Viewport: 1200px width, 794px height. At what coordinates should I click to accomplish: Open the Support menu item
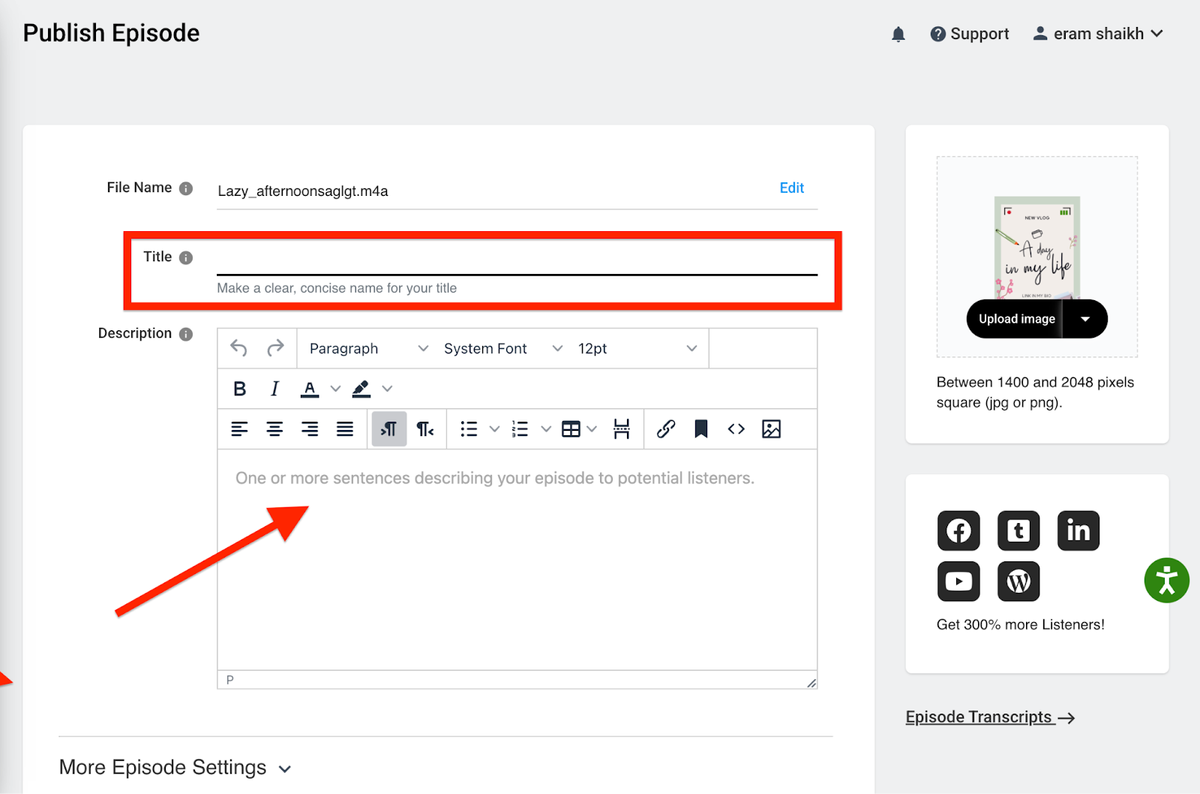[969, 34]
